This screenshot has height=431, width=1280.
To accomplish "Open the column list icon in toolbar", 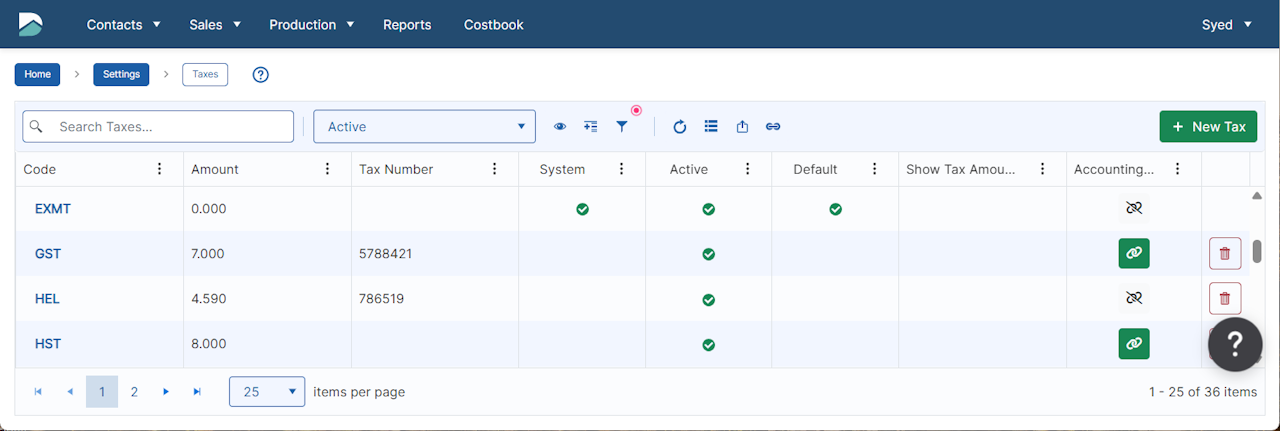I will click(711, 127).
